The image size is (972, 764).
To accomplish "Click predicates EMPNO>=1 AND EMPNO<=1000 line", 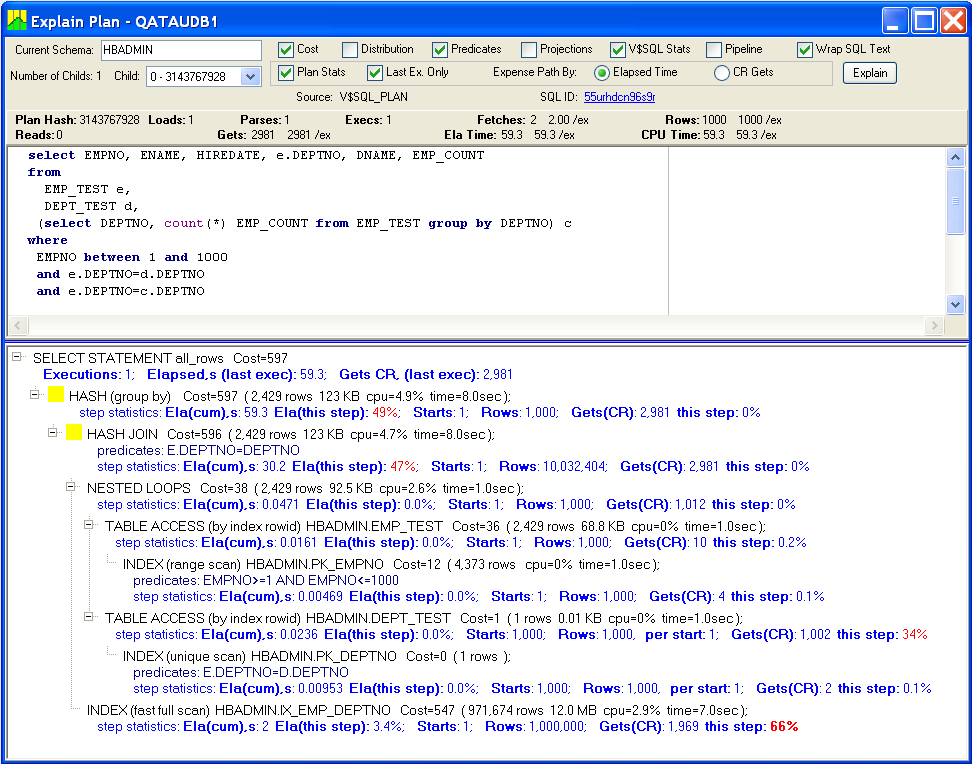I will click(266, 580).
